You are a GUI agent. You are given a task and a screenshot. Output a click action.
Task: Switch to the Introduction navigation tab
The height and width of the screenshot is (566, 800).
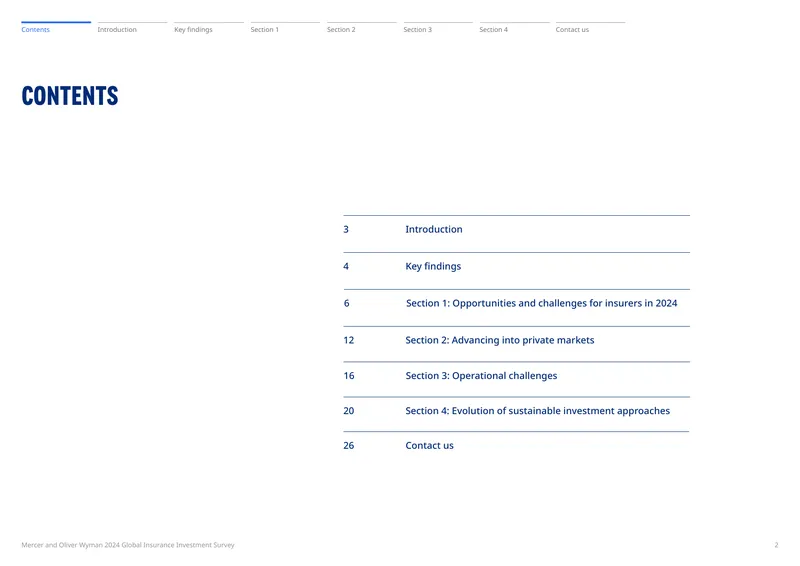117,30
